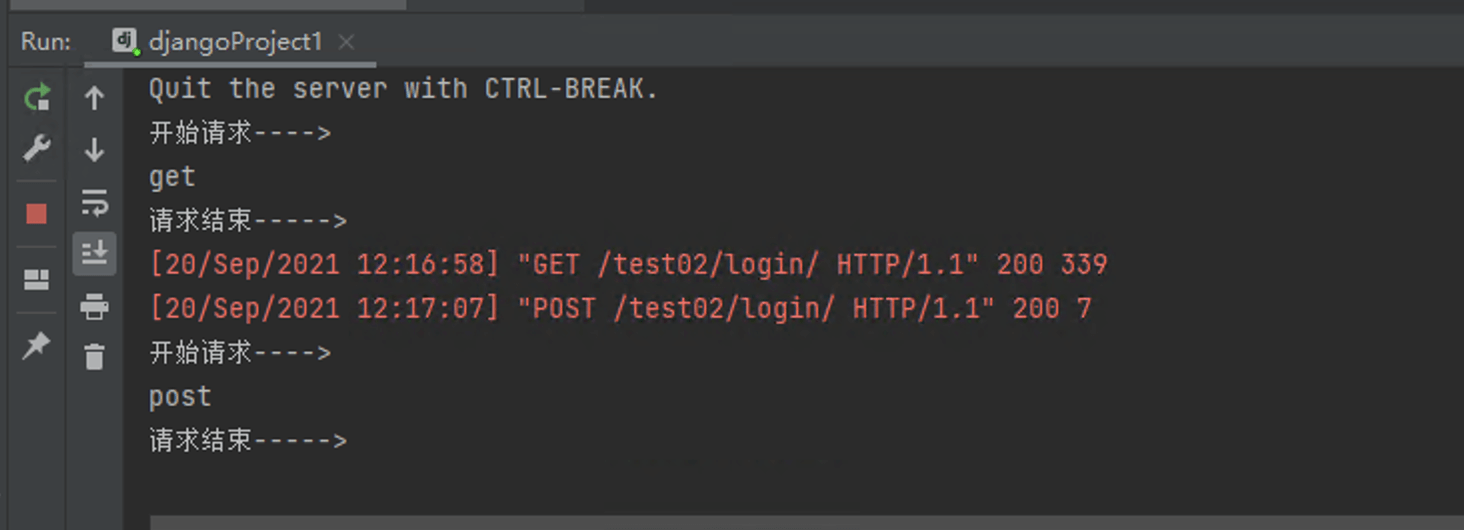The height and width of the screenshot is (530, 1464).
Task: Toggle soft-wrap for console output
Action: (94, 202)
